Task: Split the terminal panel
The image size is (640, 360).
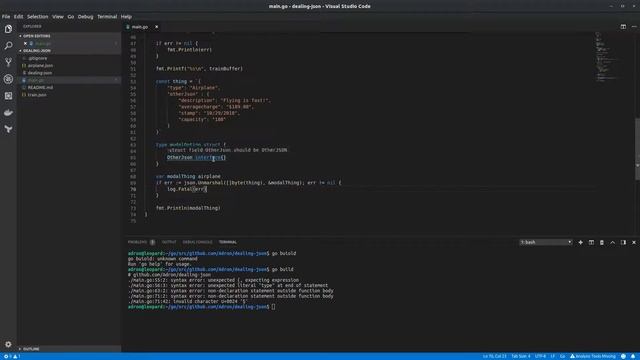Action: pyautogui.click(x=591, y=242)
